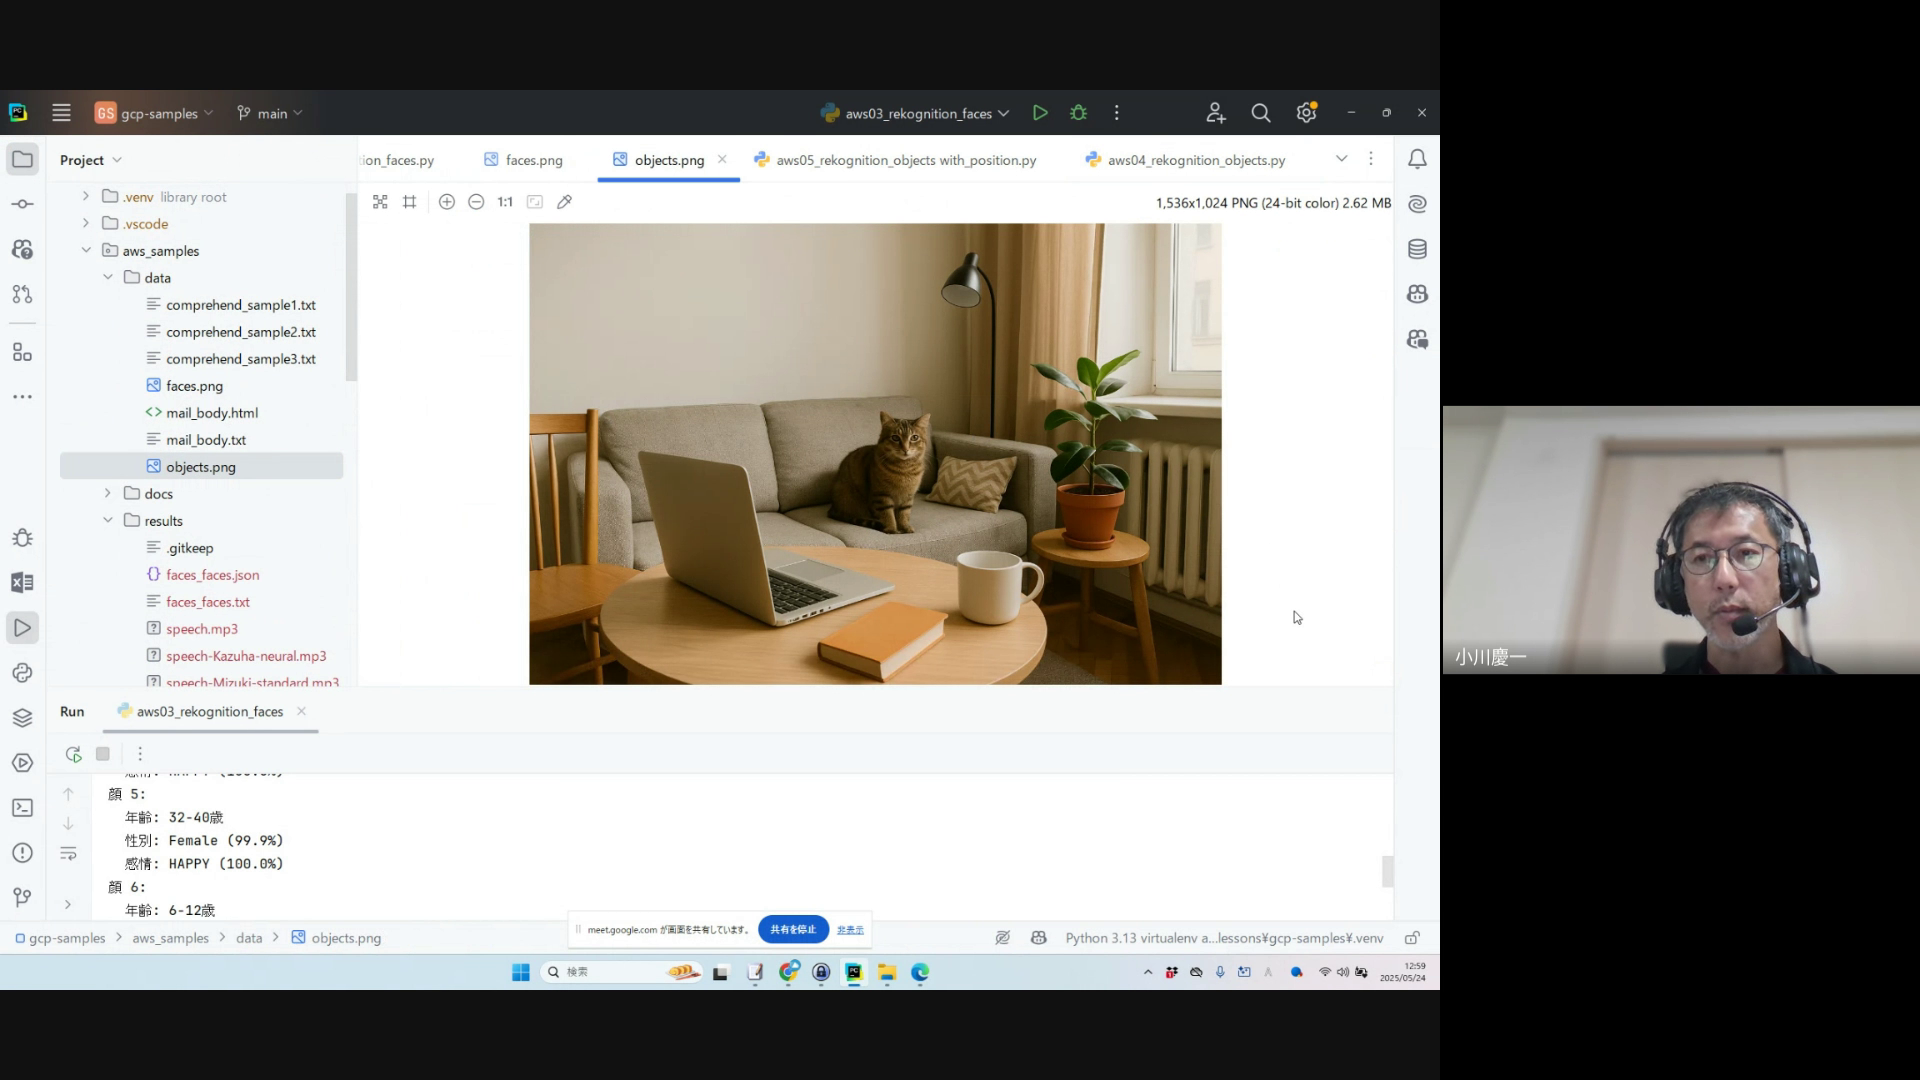Rerun aws03_rekognition_faces in the Run panel

click(x=73, y=754)
